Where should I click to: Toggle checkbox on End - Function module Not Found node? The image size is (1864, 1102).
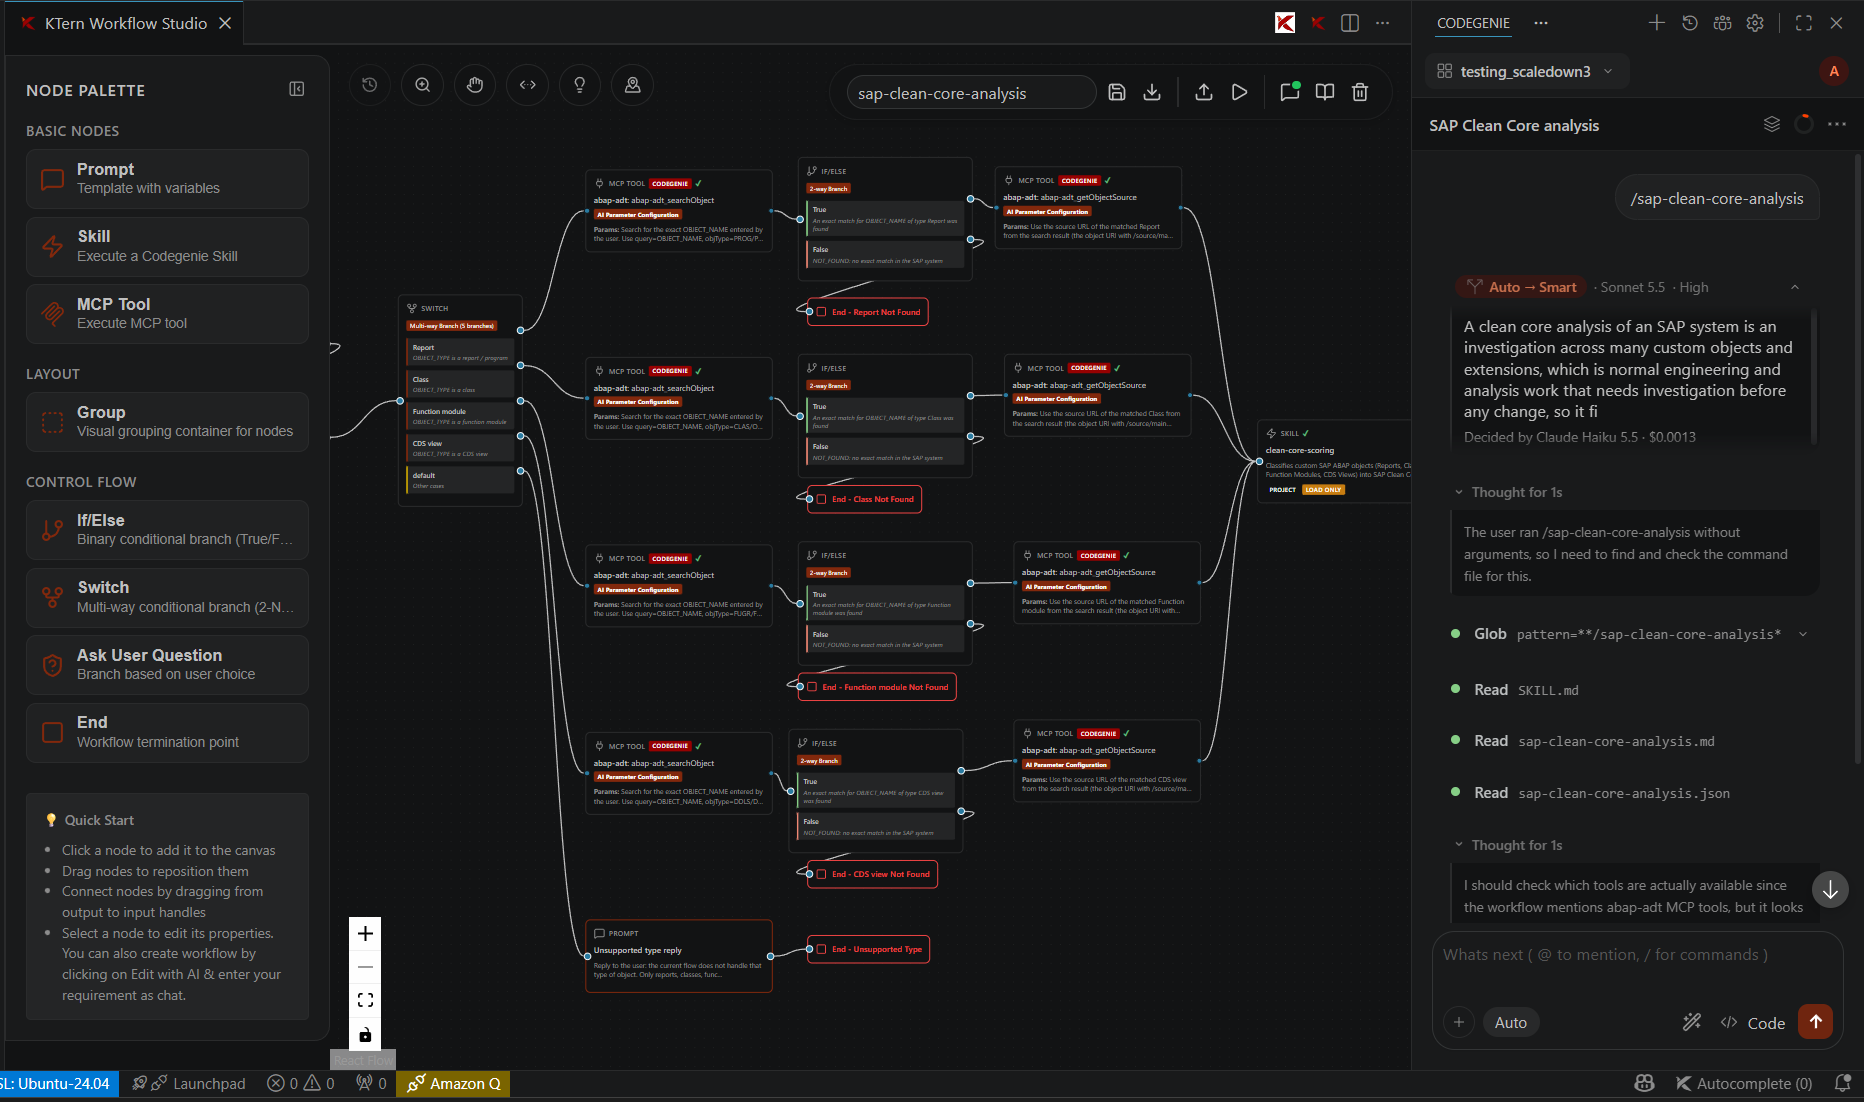[x=811, y=687]
